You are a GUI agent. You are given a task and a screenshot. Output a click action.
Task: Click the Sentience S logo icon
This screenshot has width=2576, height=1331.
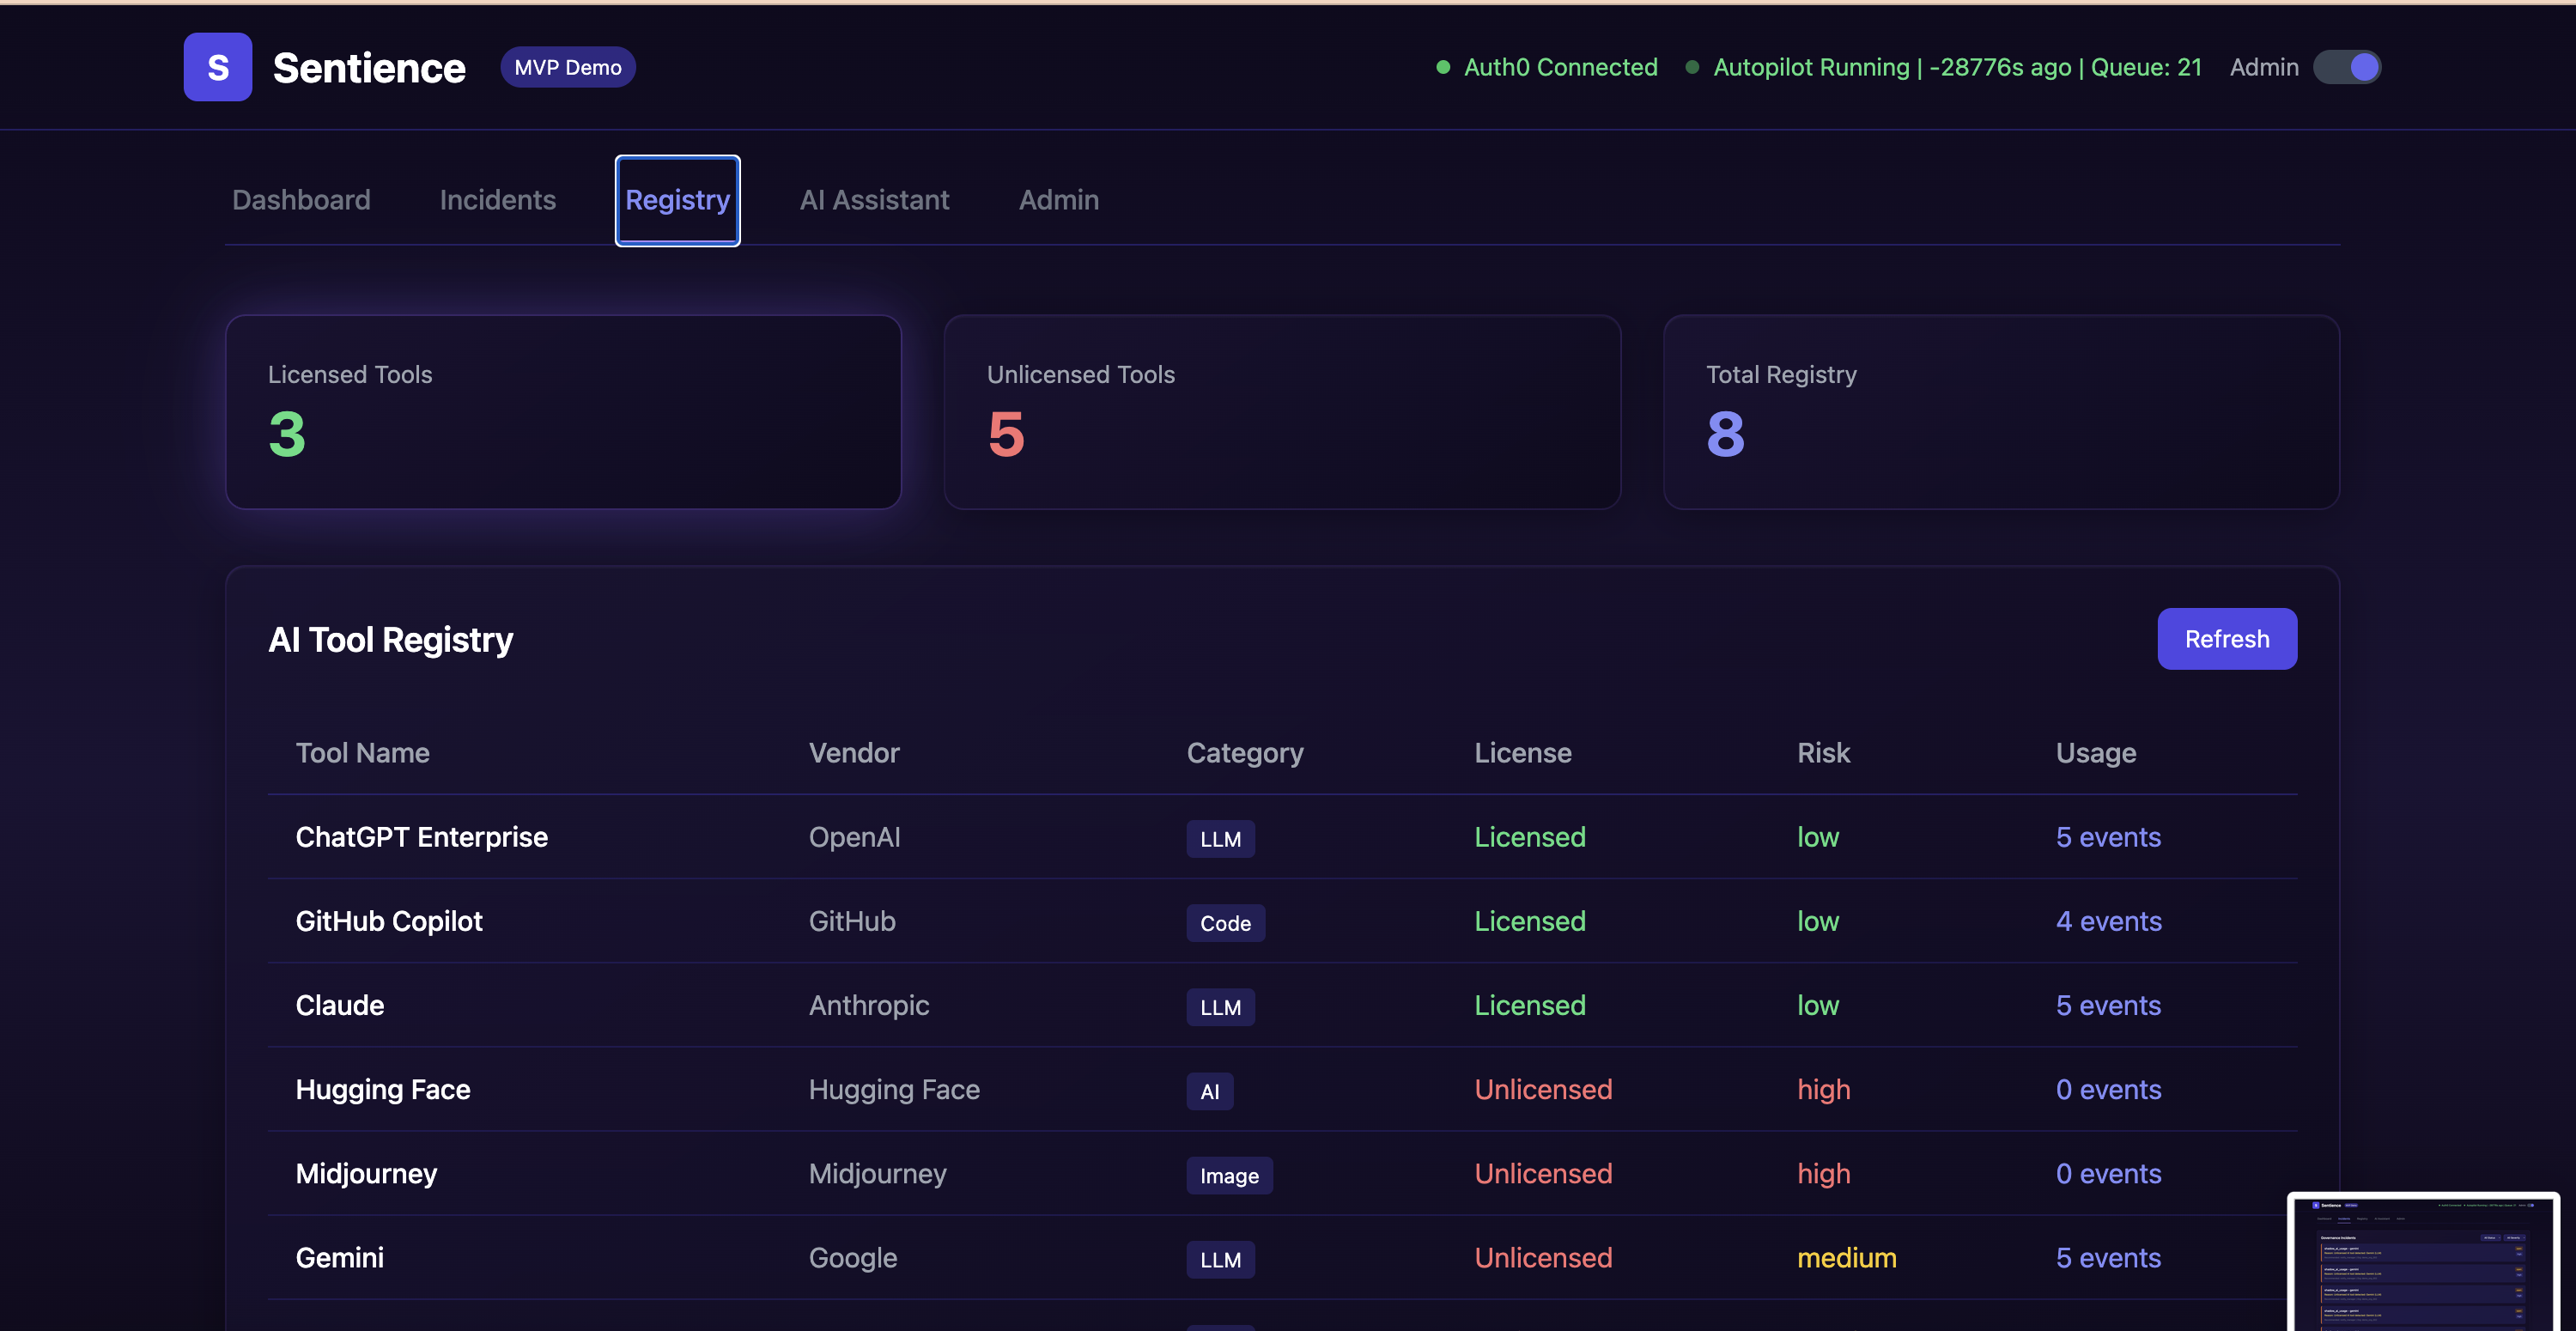(217, 67)
